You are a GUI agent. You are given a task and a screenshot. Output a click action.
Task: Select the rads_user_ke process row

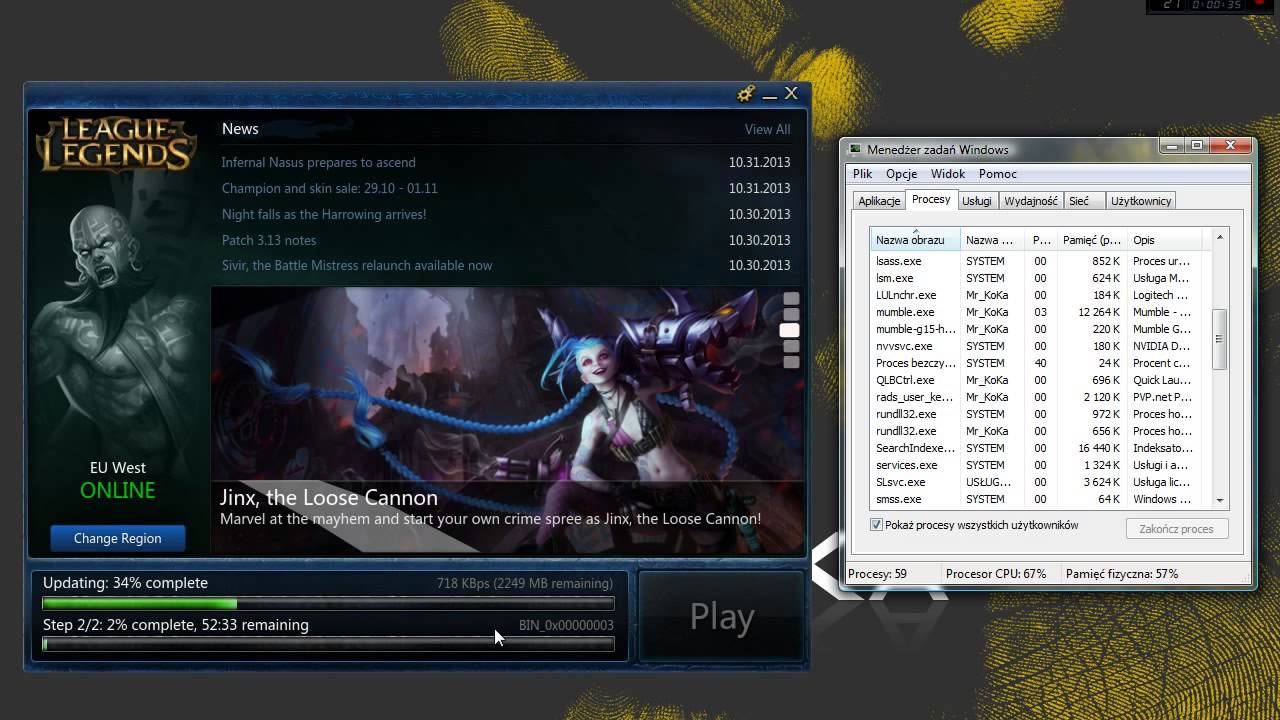tap(1037, 397)
